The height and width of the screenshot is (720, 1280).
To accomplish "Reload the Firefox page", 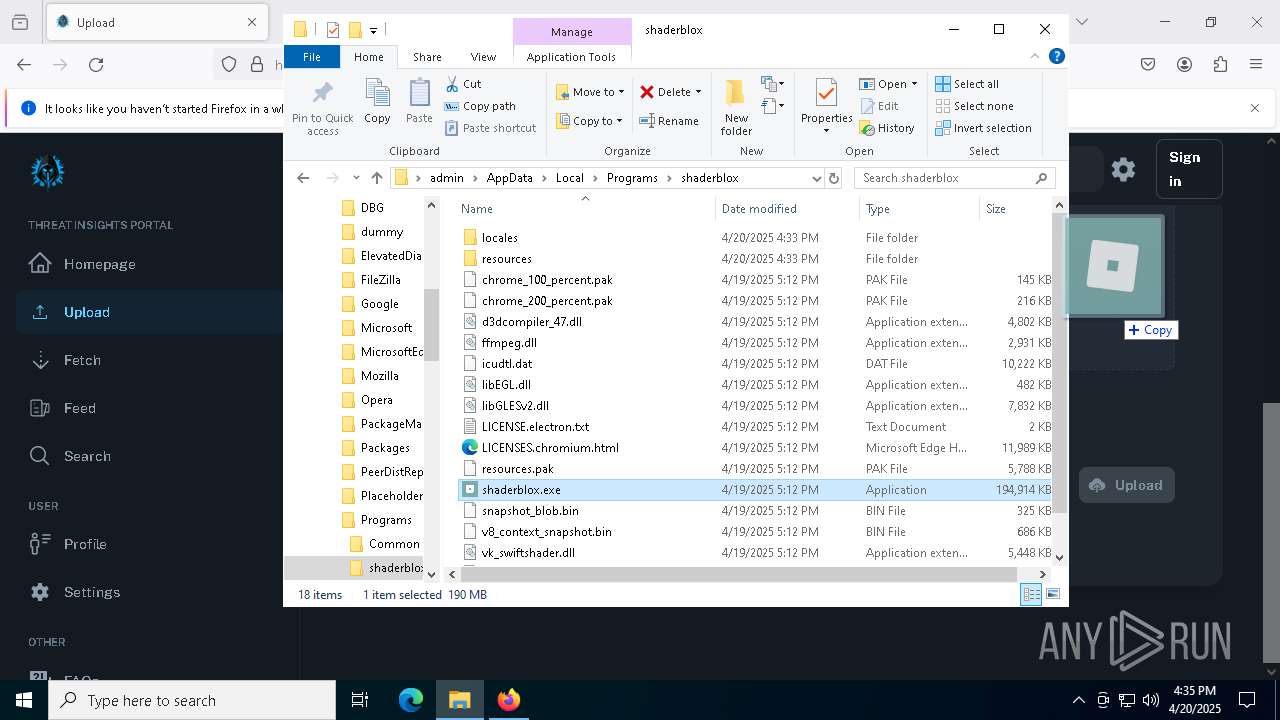I will tap(96, 64).
